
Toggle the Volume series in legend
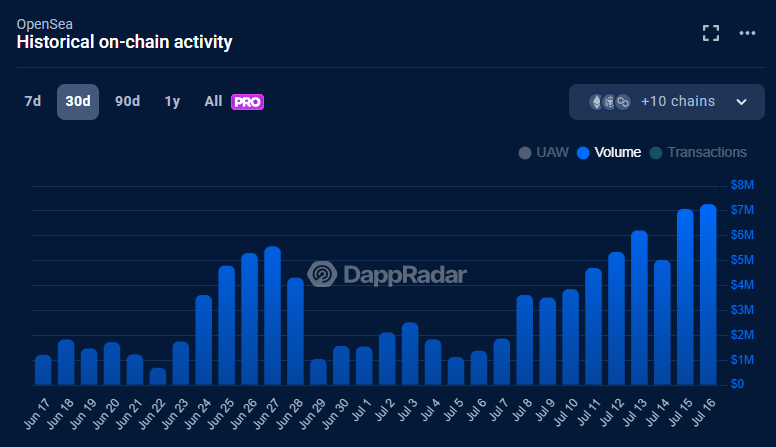(609, 152)
